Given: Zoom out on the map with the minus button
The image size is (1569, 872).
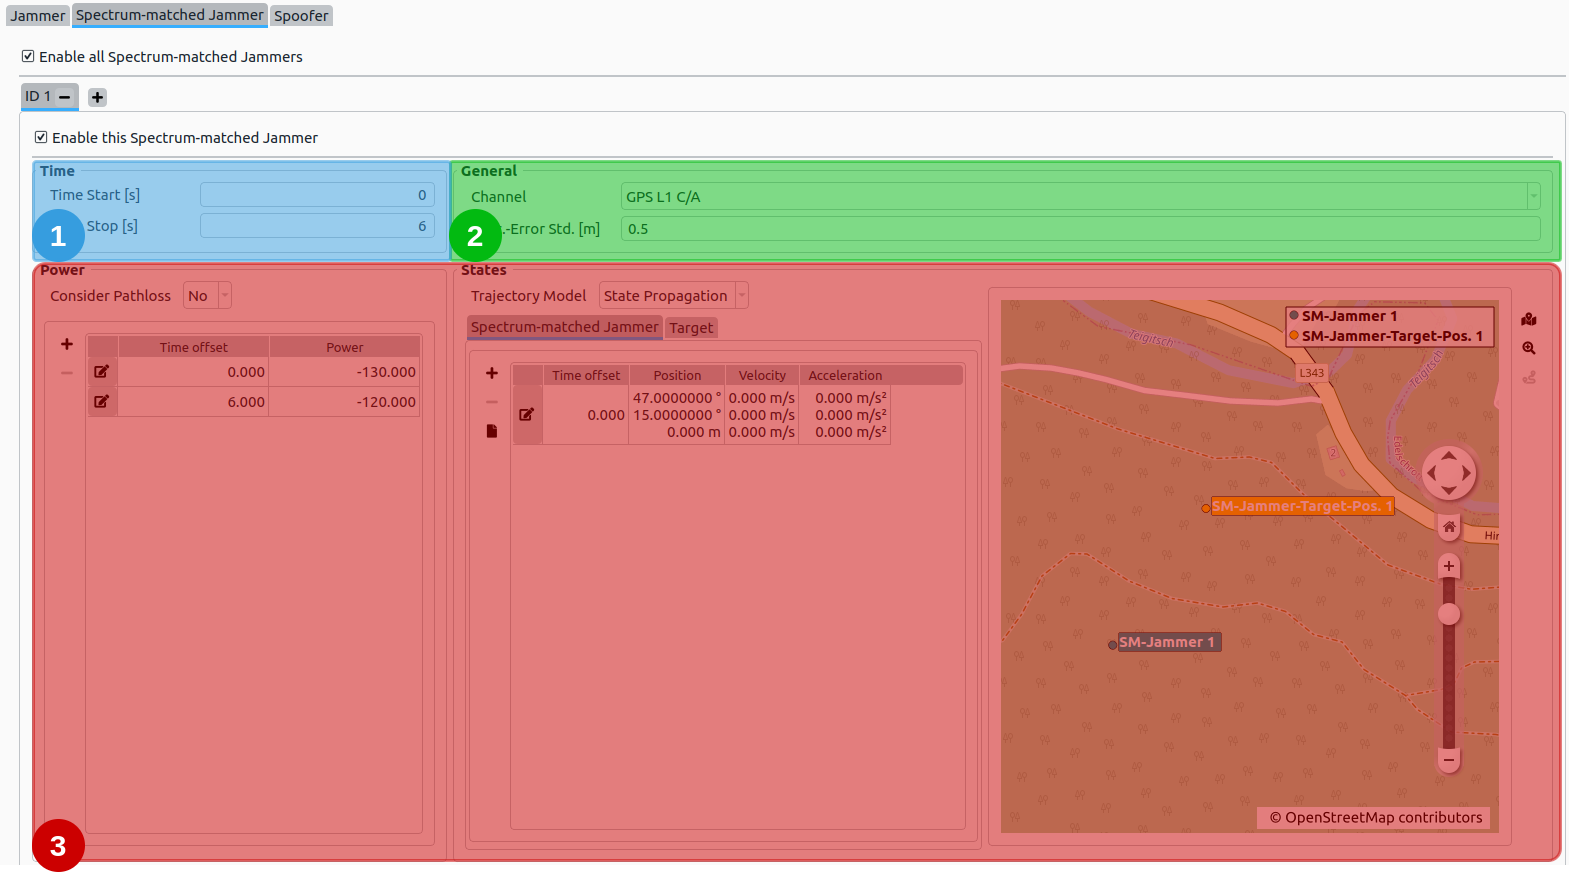Looking at the screenshot, I should [x=1449, y=760].
